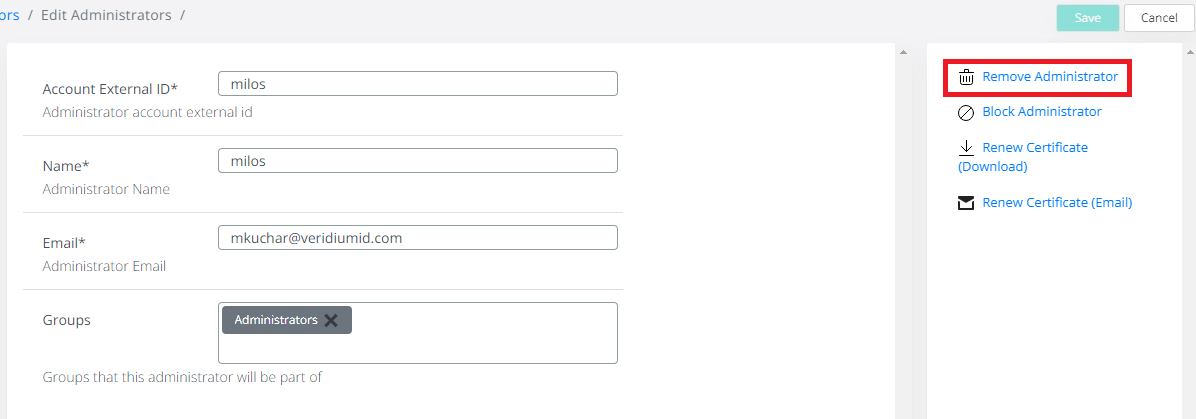This screenshot has height=419, width=1196.
Task: Click empty area of Groups selection box
Action: pos(480,345)
